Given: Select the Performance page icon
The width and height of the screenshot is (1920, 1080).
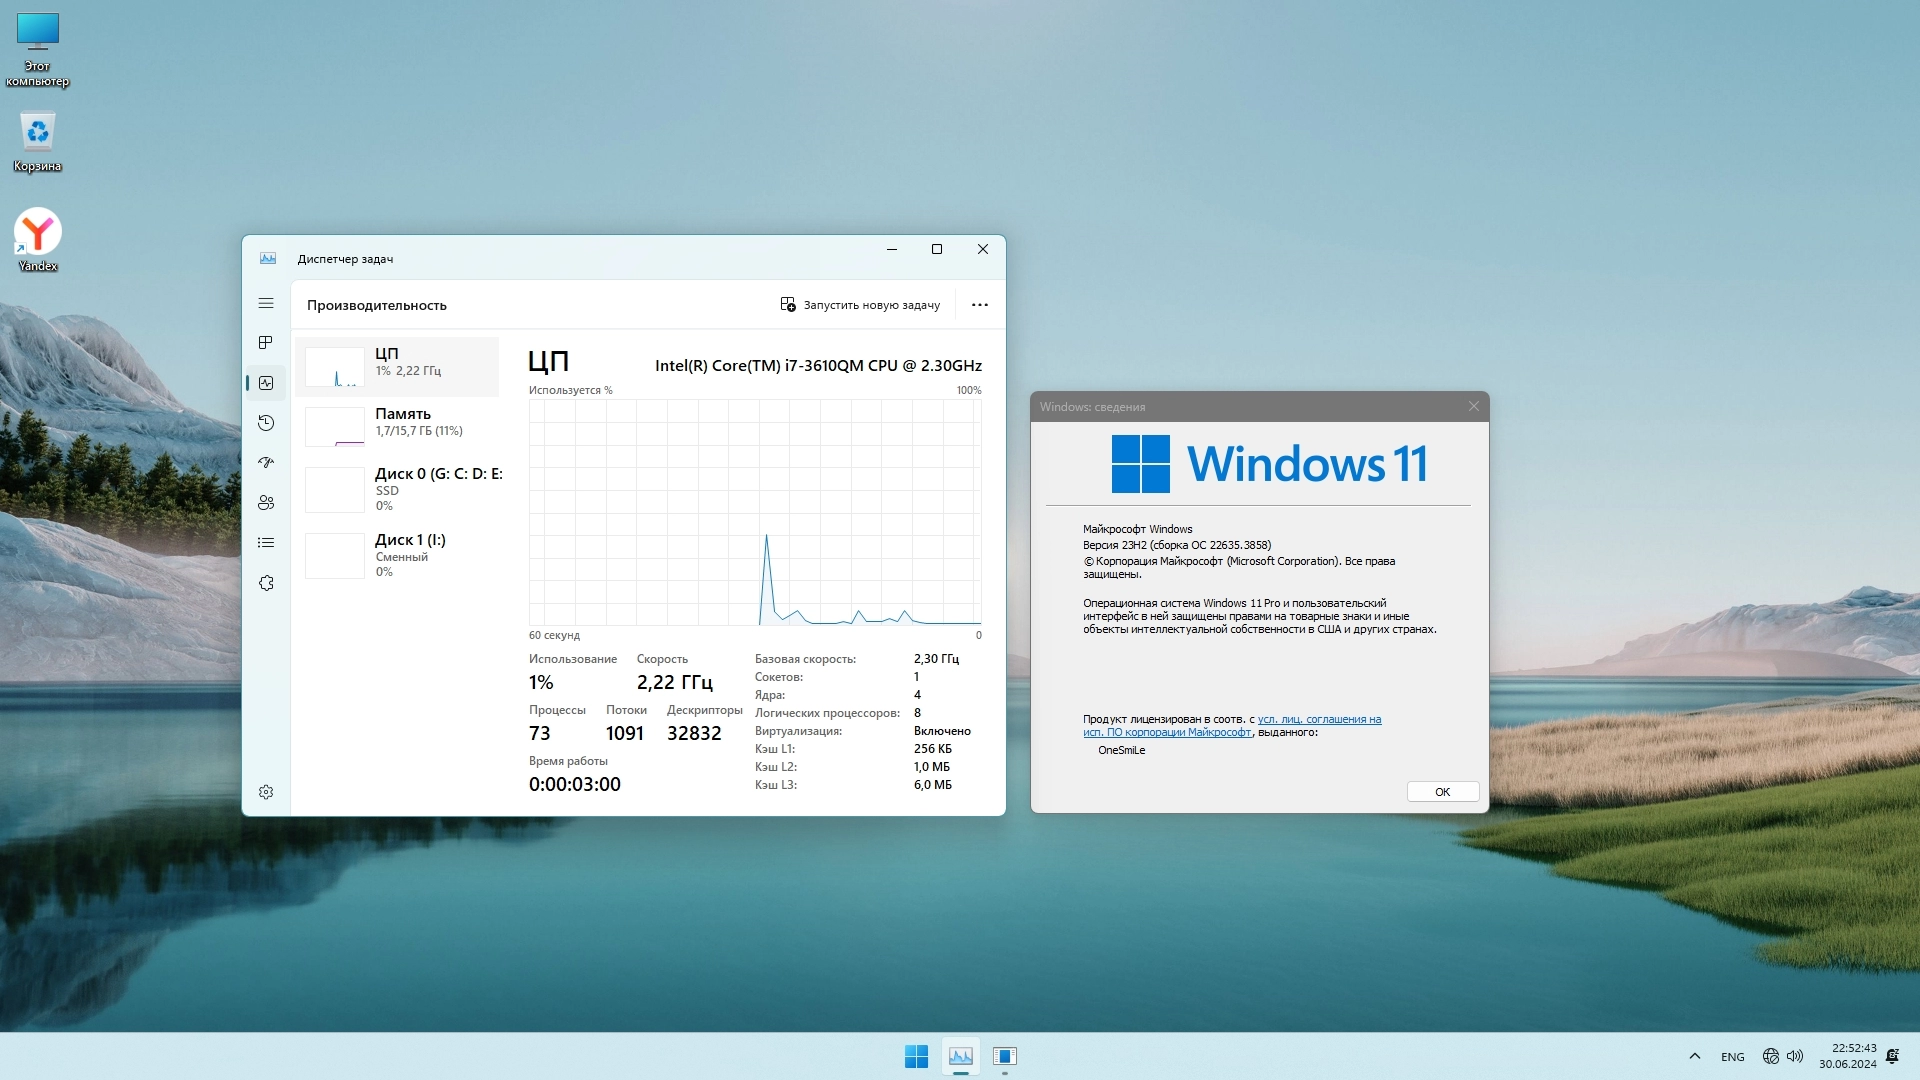Looking at the screenshot, I should [266, 383].
